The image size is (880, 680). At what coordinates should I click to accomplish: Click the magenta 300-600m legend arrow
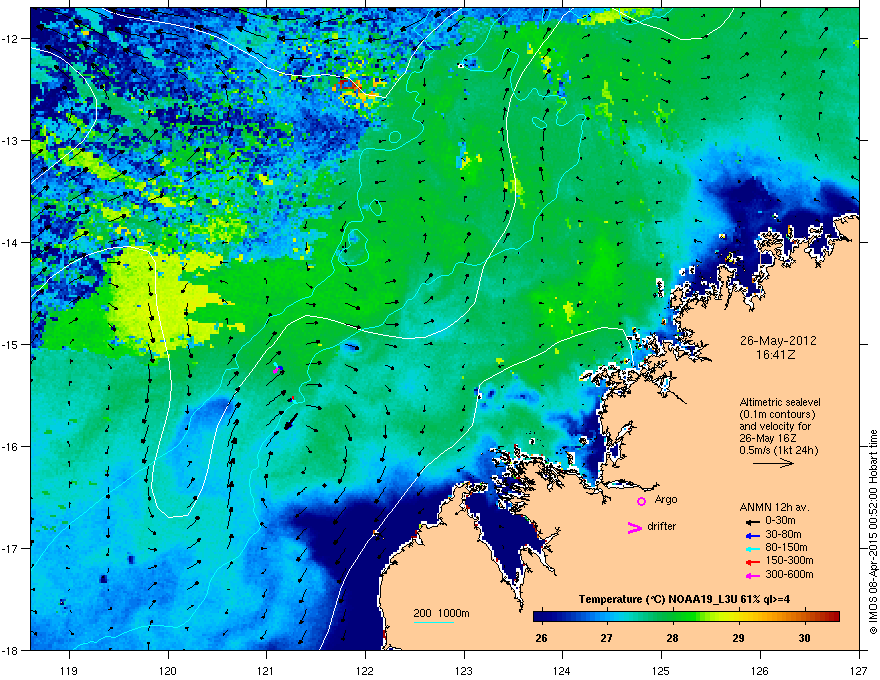pos(752,575)
